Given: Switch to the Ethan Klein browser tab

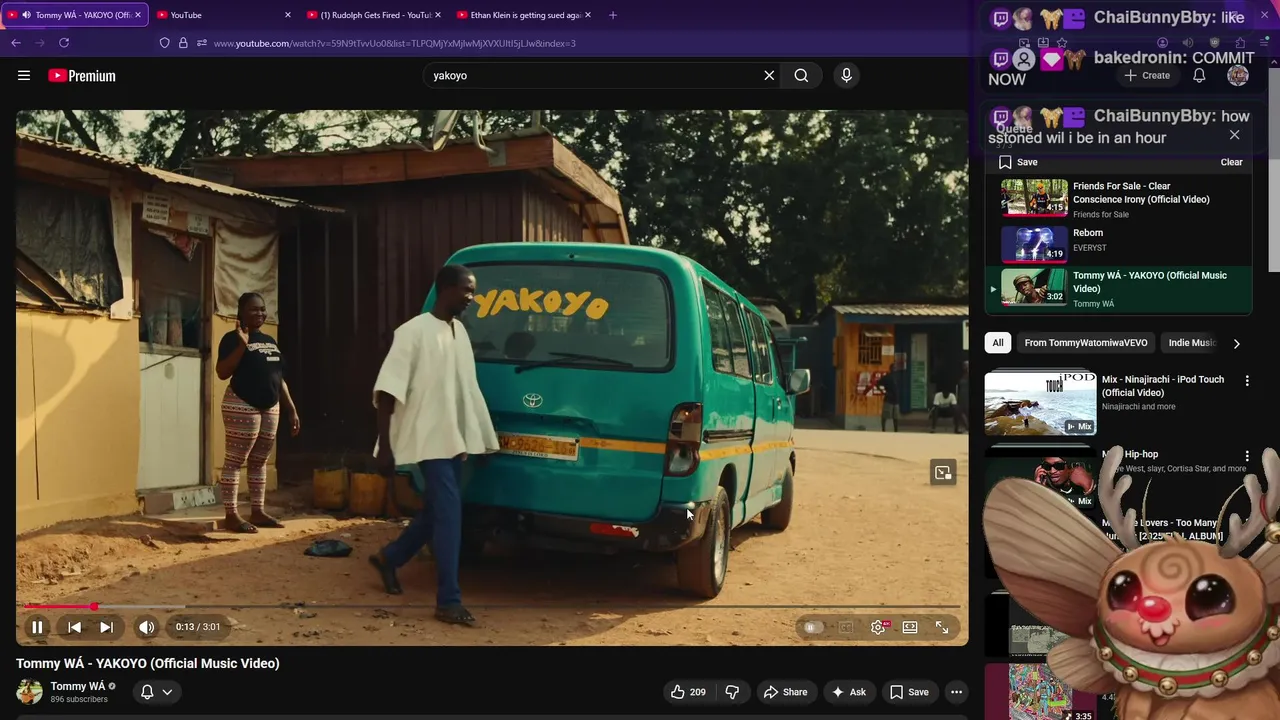Looking at the screenshot, I should tap(522, 15).
